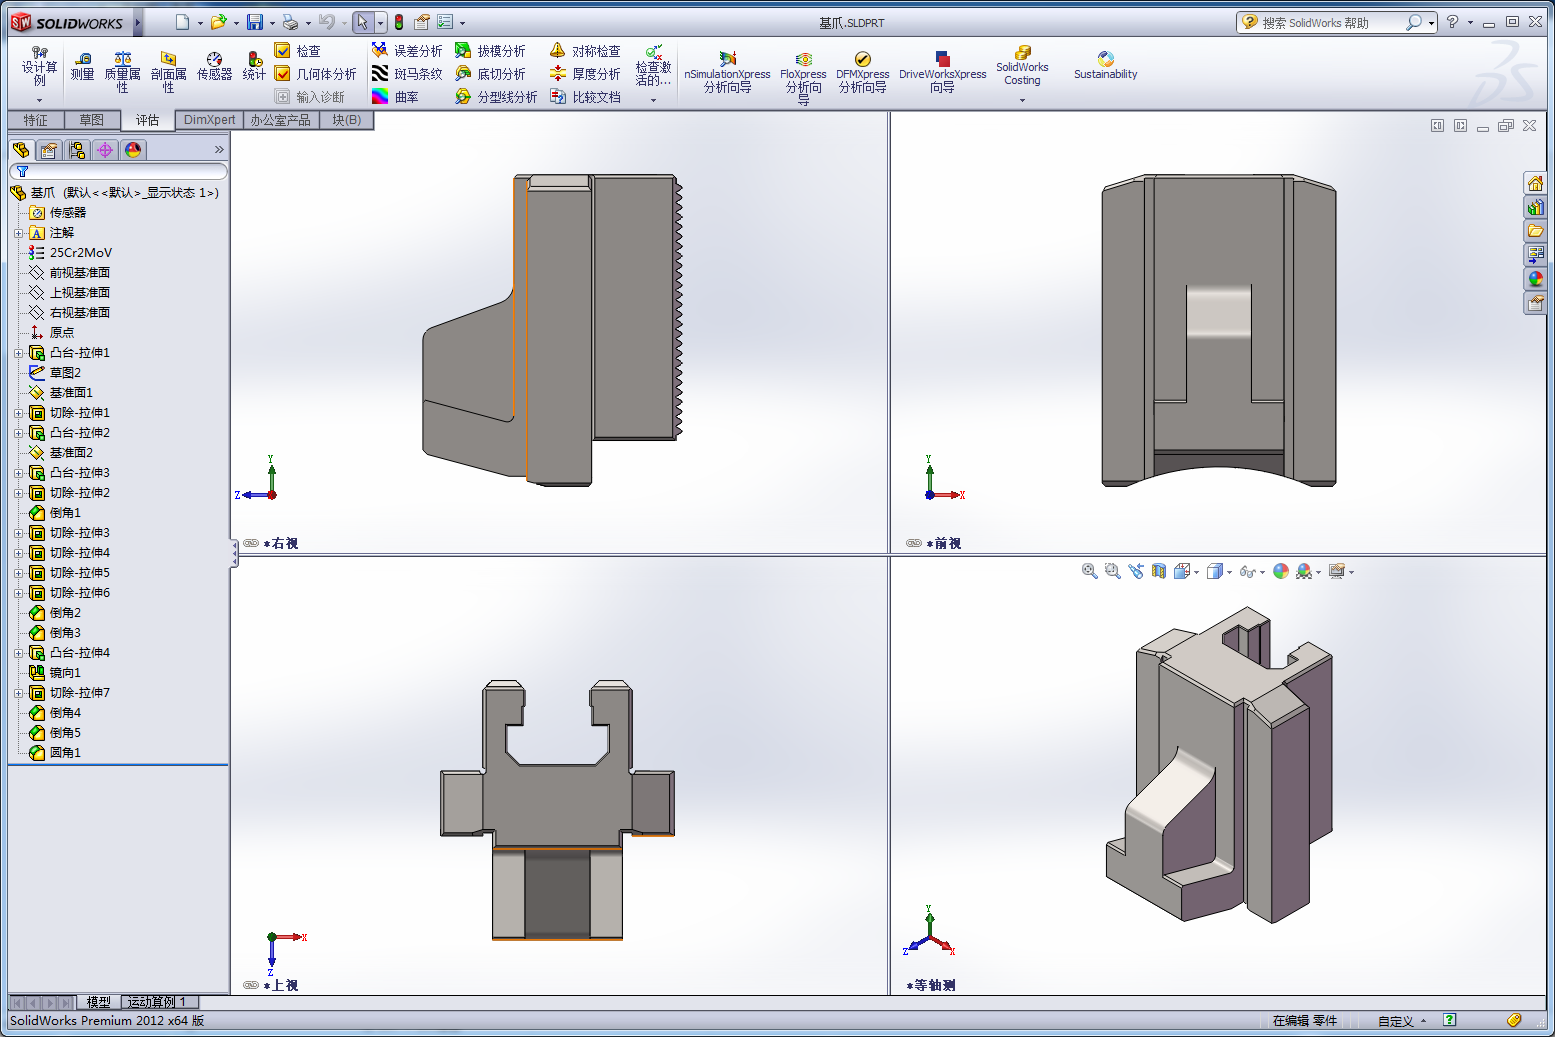This screenshot has height=1037, width=1555.
Task: Open the 运动算例 1 motion study tab
Action: [160, 1001]
